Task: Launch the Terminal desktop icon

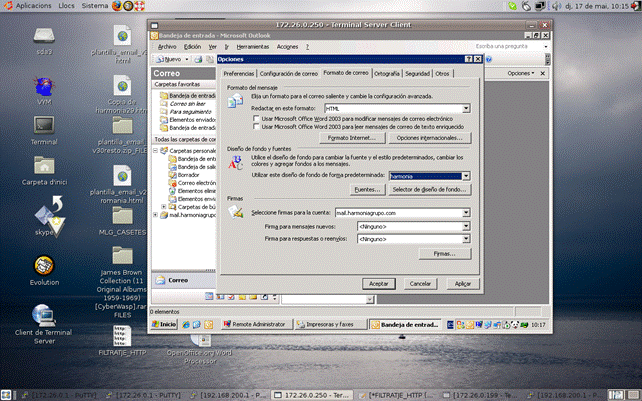Action: click(x=43, y=126)
